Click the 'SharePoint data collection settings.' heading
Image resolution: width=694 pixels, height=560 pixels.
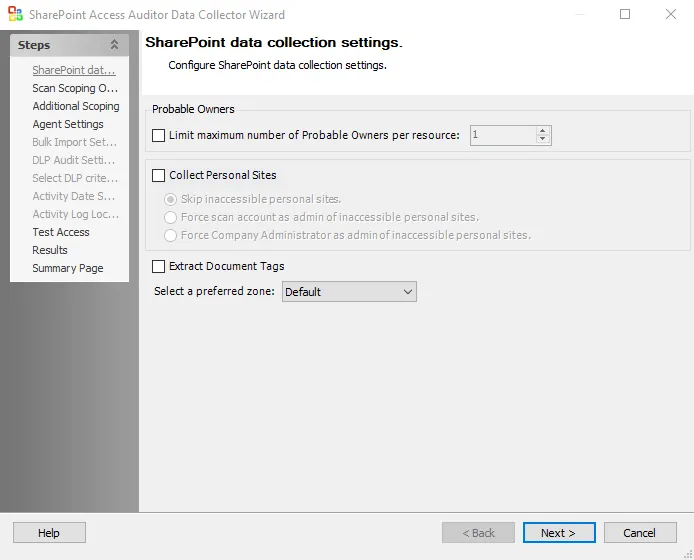(274, 42)
